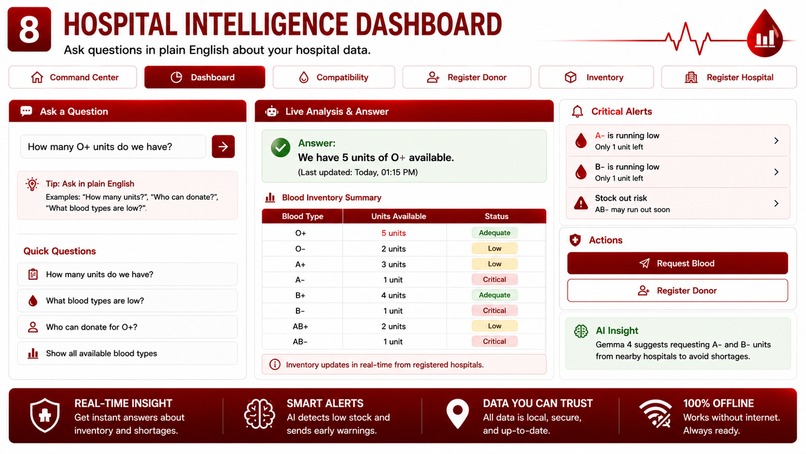Click the green checkmark answer icon
Viewport: 806px width, 454px height.
point(281,148)
